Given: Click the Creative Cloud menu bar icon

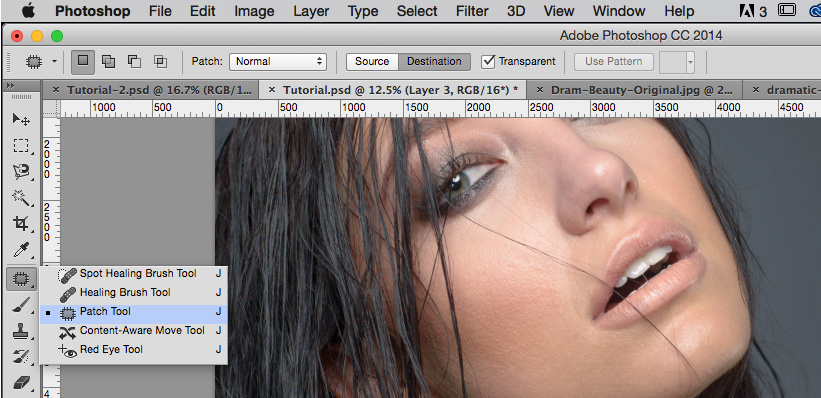Looking at the screenshot, I should pyautogui.click(x=814, y=10).
